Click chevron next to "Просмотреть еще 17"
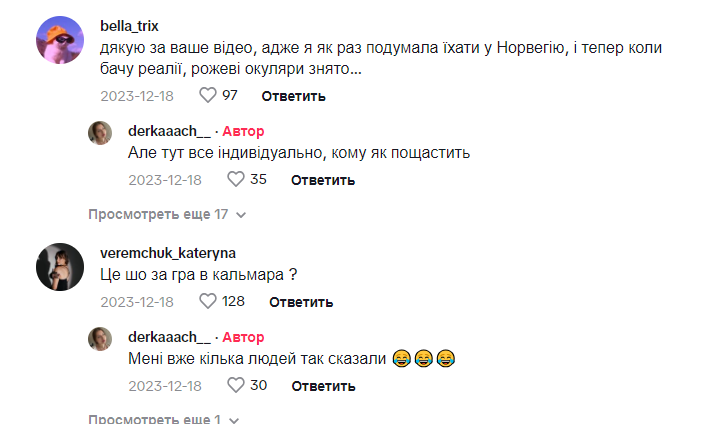The height and width of the screenshot is (424, 717). (x=240, y=215)
